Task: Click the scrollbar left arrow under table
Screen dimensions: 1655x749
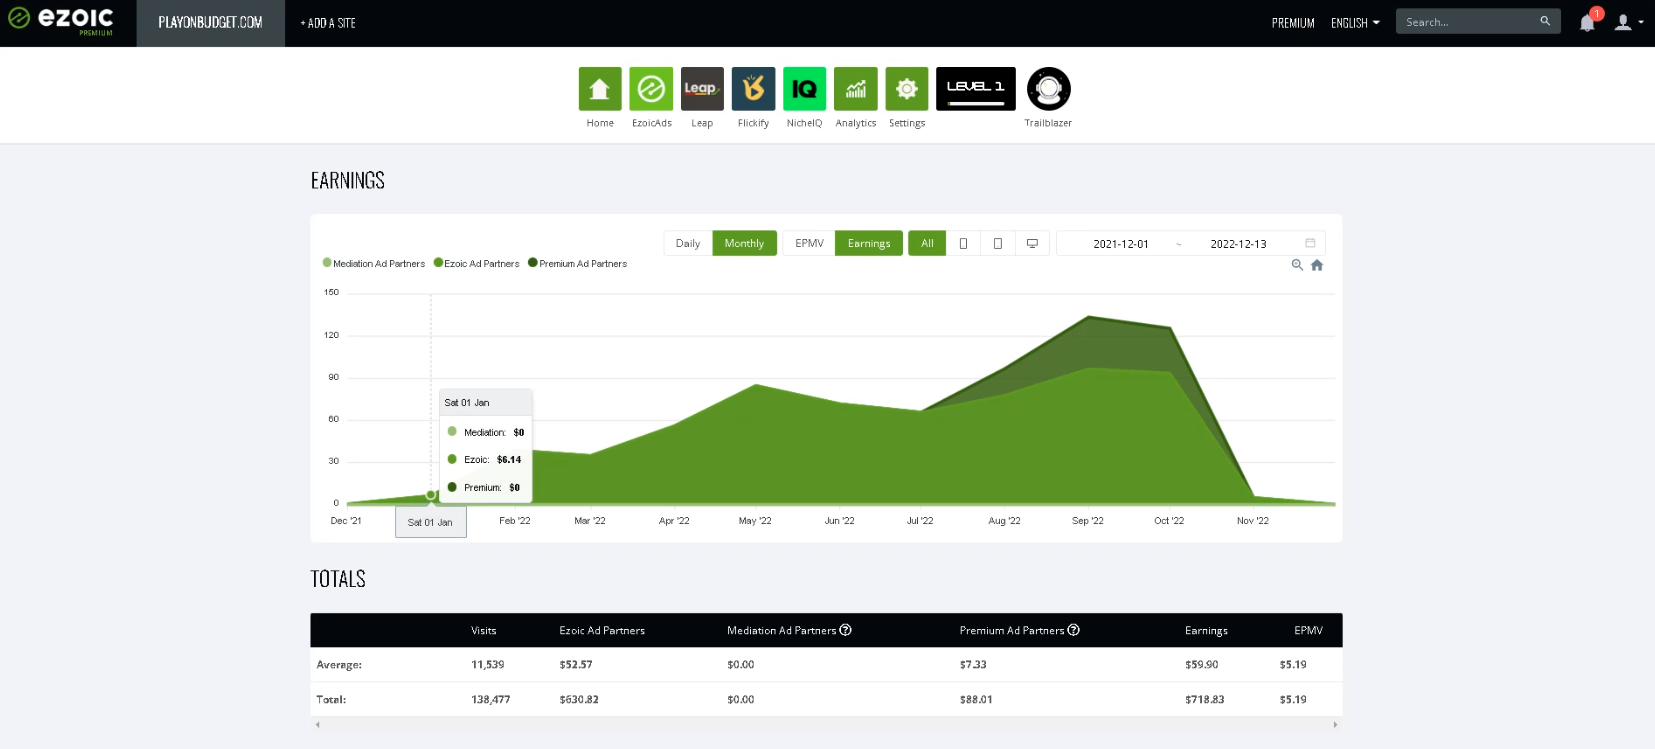Action: pos(318,724)
